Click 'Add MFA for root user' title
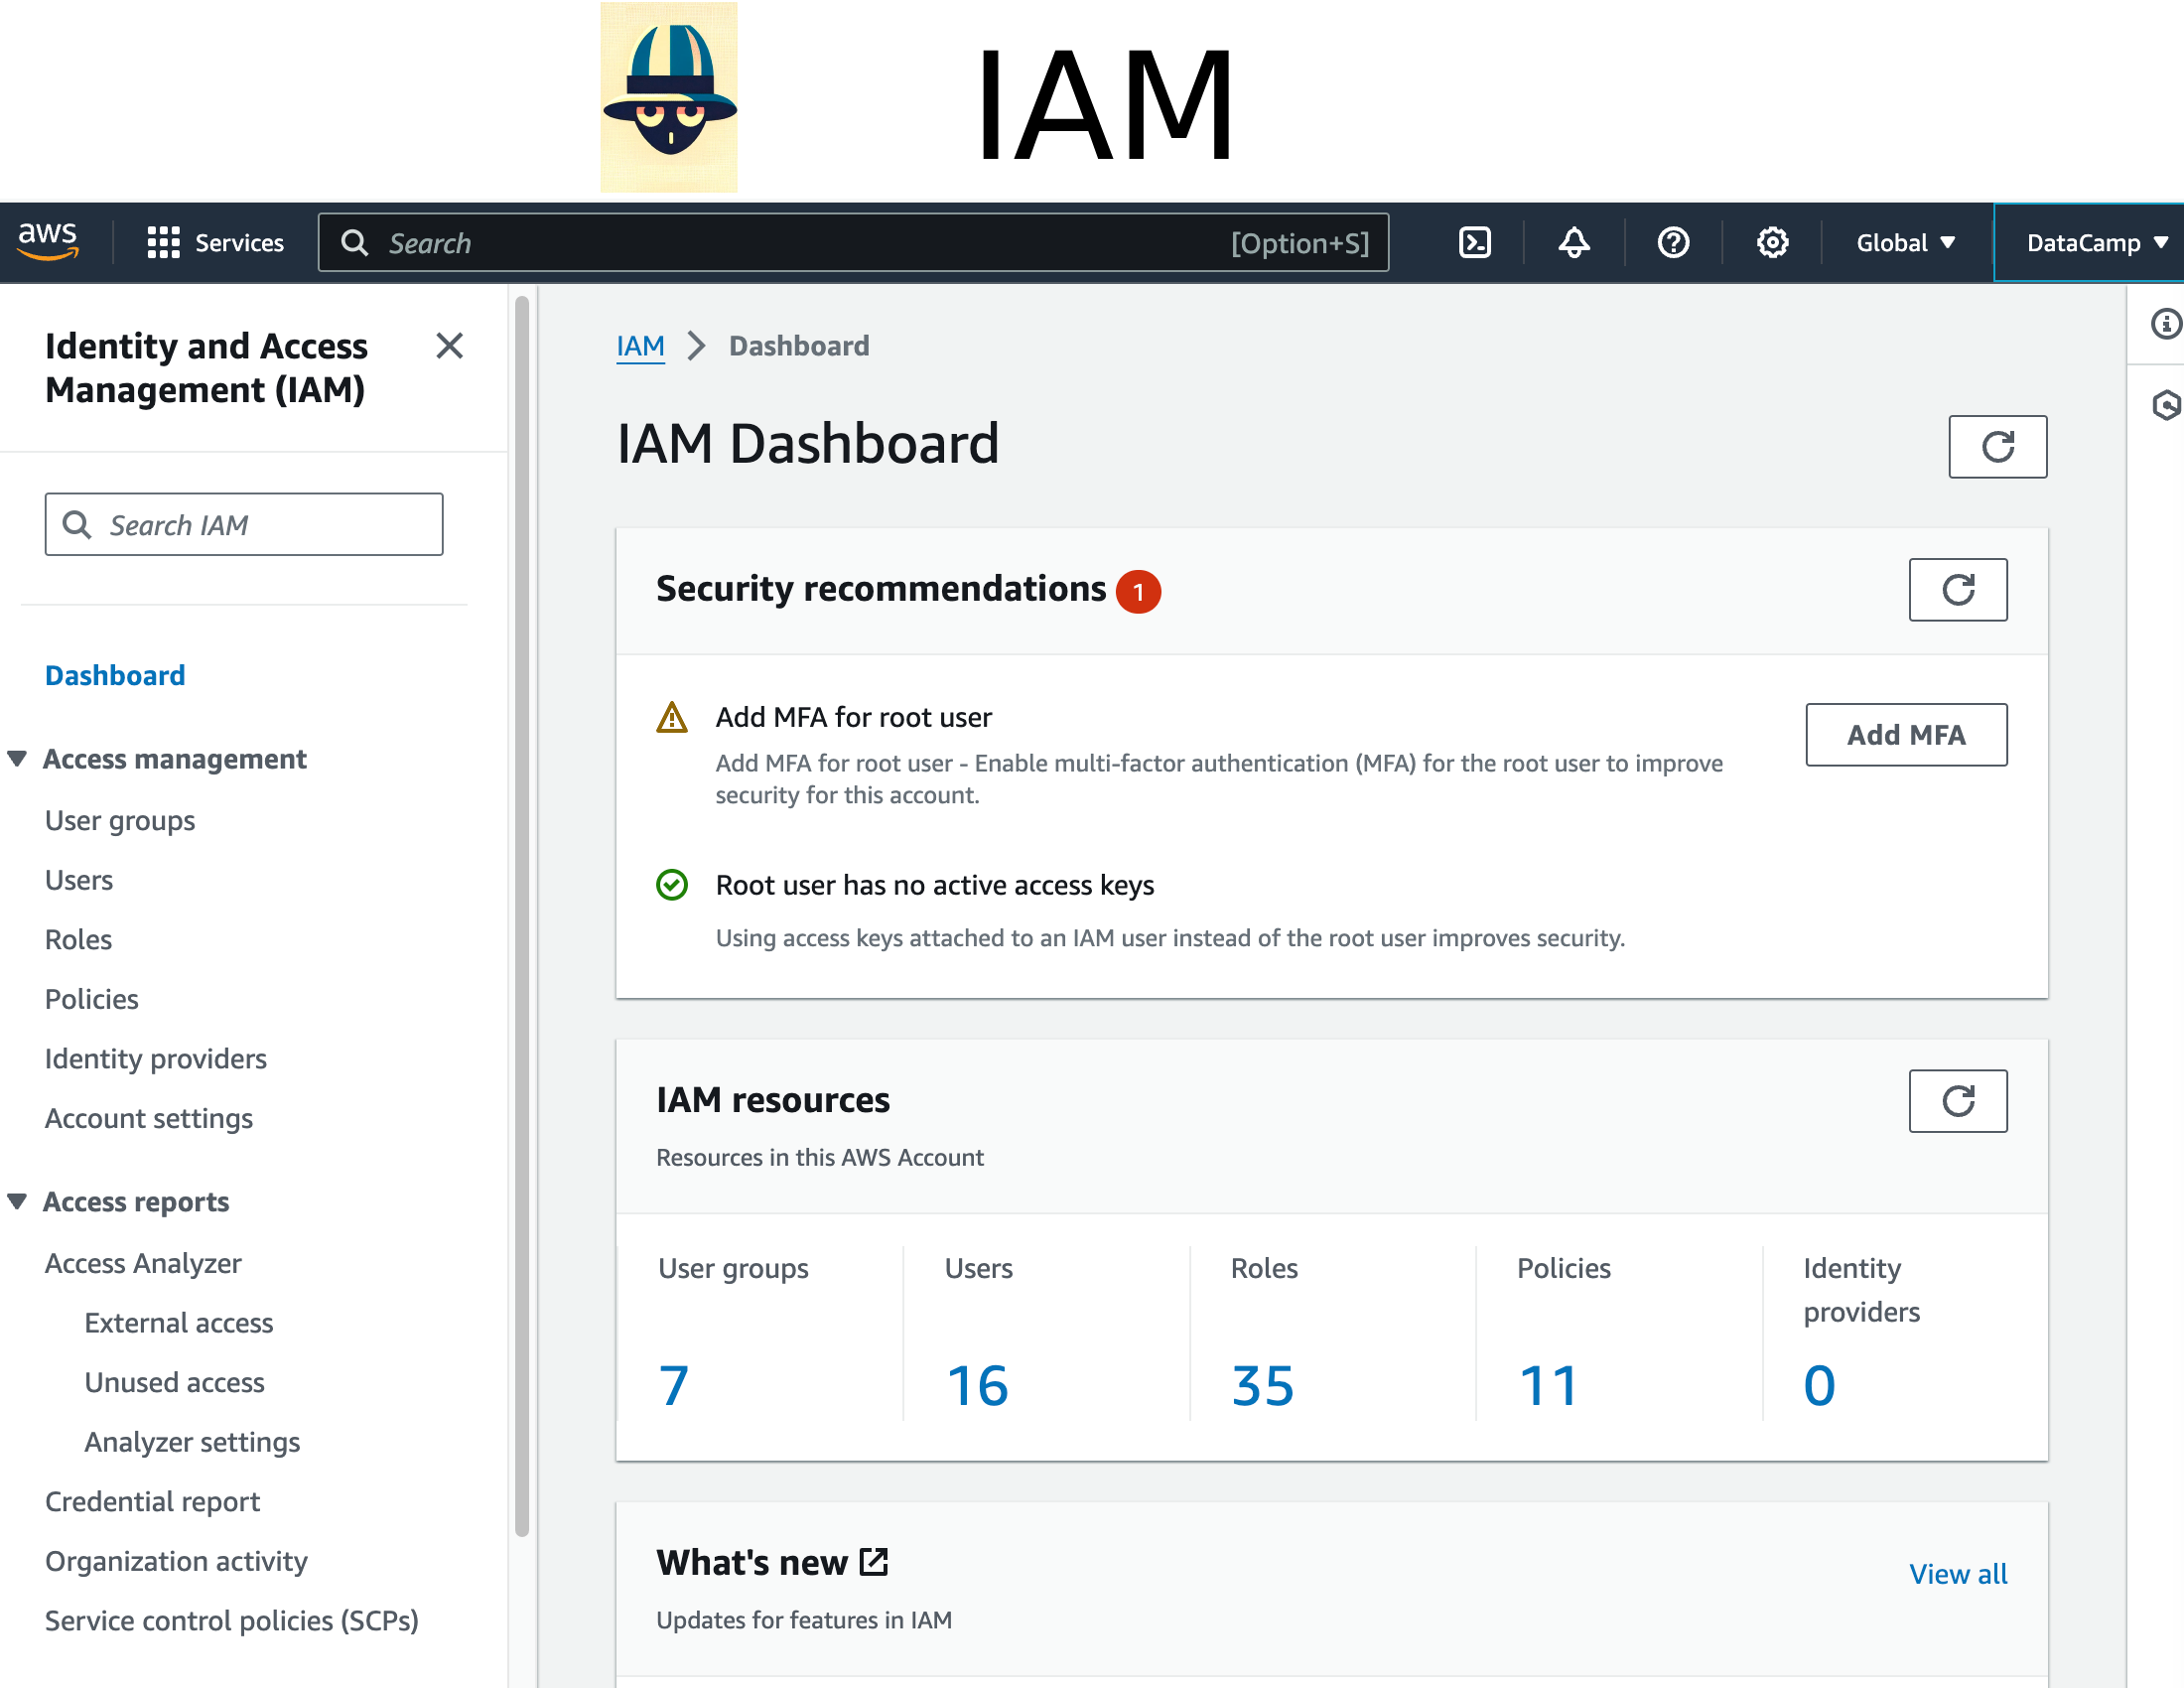The height and width of the screenshot is (1688, 2184). [854, 718]
